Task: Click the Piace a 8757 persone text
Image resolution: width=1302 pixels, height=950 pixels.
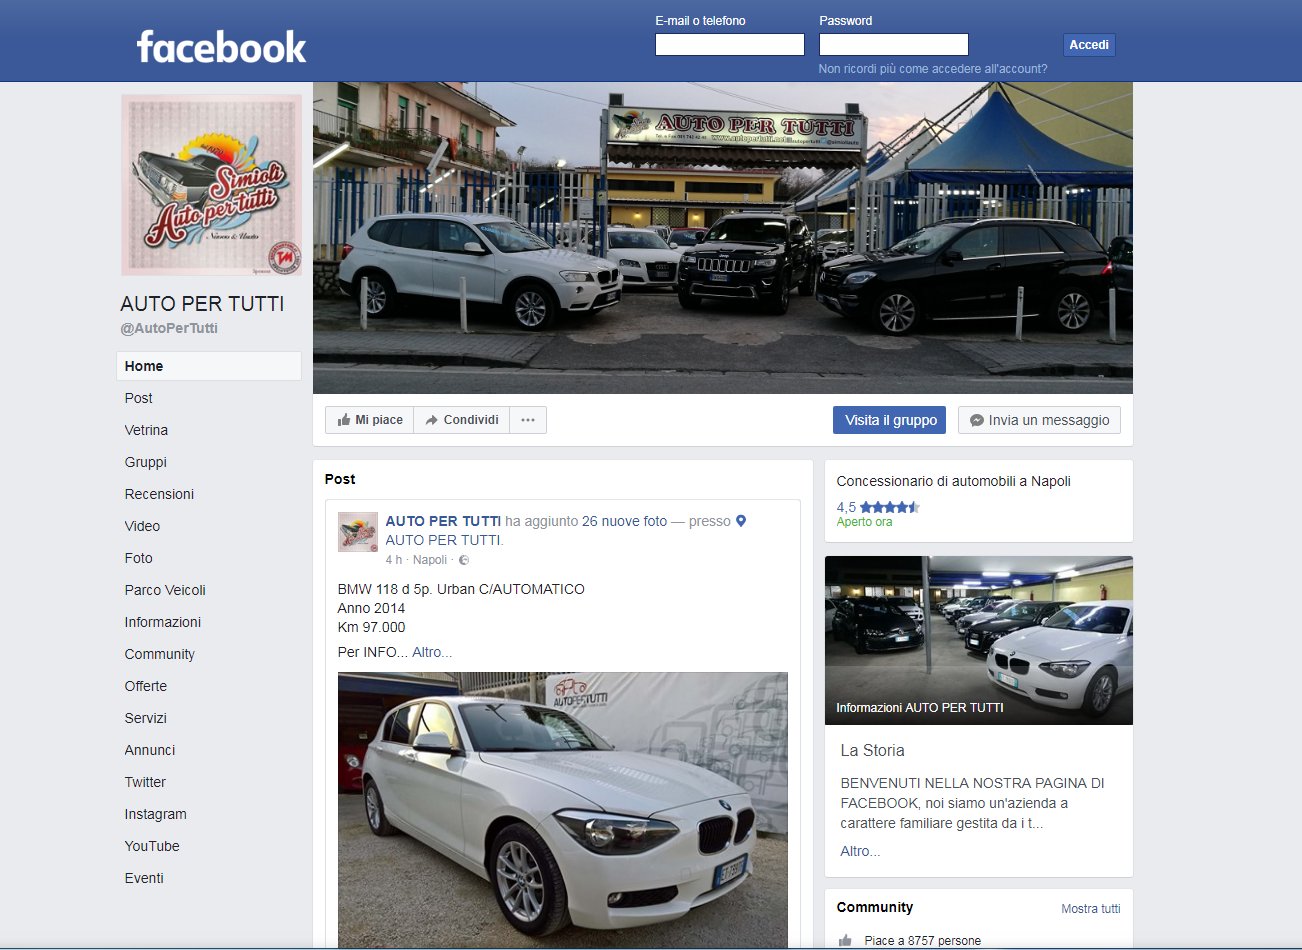Action: pyautogui.click(x=923, y=941)
